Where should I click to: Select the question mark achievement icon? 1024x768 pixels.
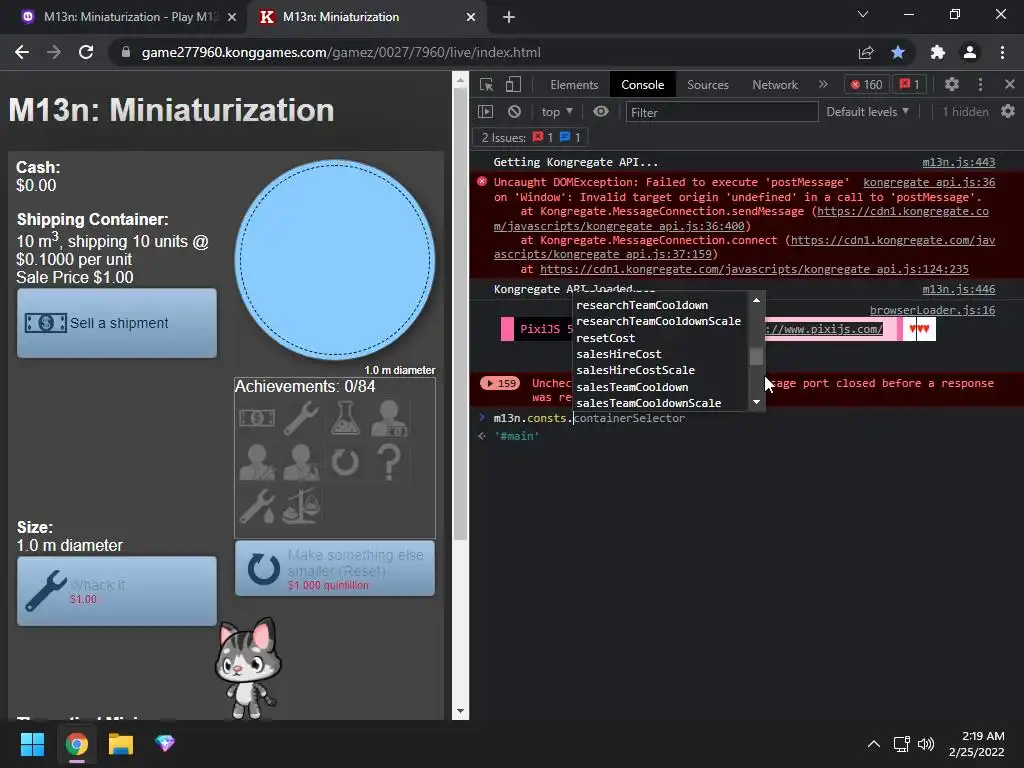[x=389, y=462]
